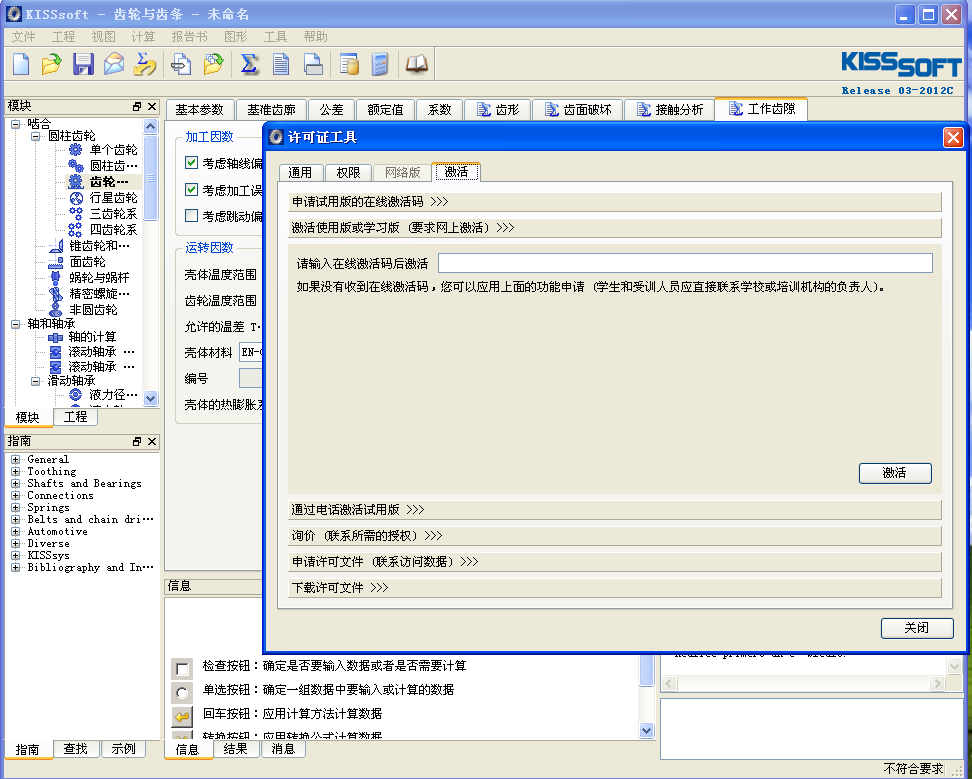Click the 激活 button
The image size is (972, 779).
tap(895, 473)
